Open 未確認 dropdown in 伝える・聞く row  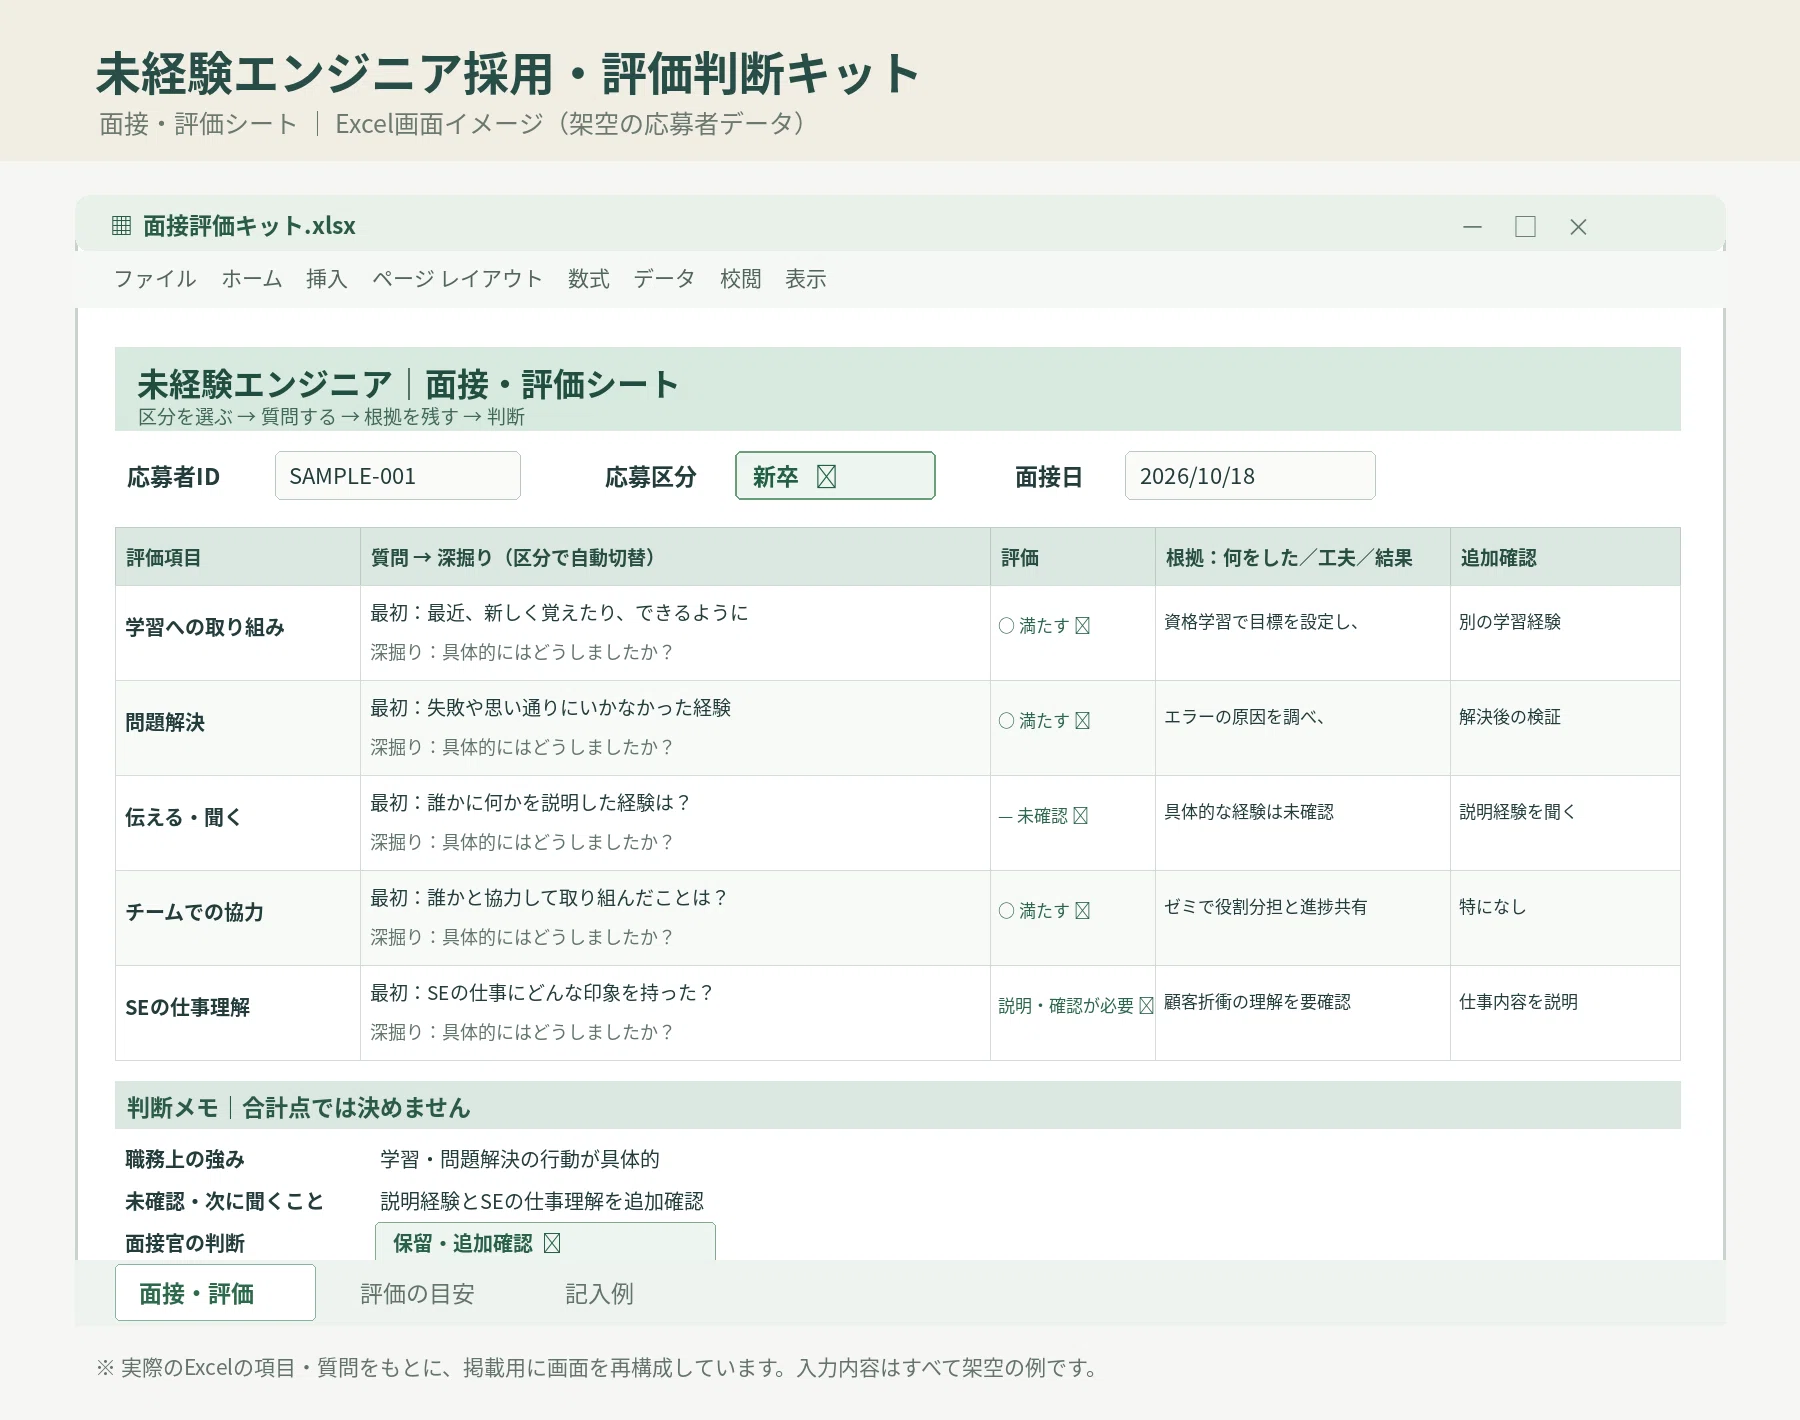[1043, 816]
